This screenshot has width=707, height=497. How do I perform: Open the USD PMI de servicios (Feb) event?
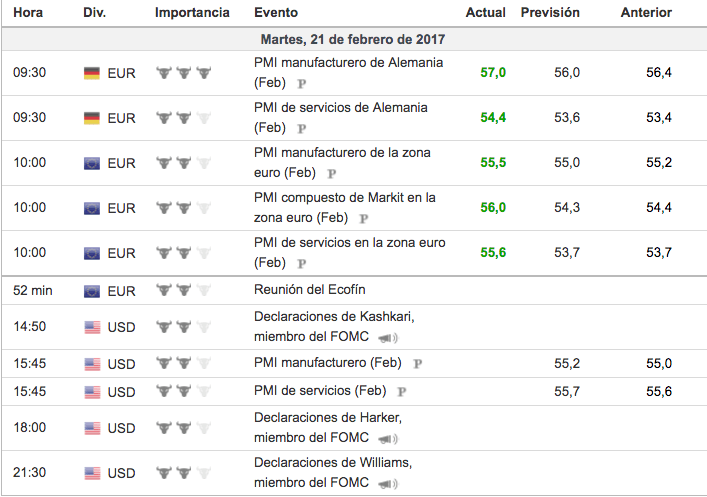coord(320,391)
